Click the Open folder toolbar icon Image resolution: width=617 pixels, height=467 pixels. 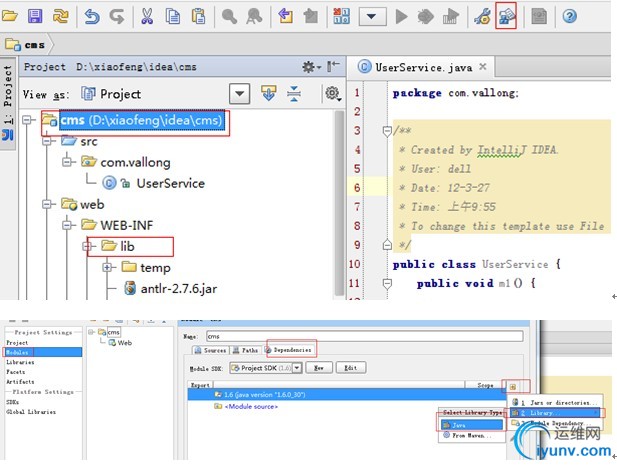[x=9, y=16]
